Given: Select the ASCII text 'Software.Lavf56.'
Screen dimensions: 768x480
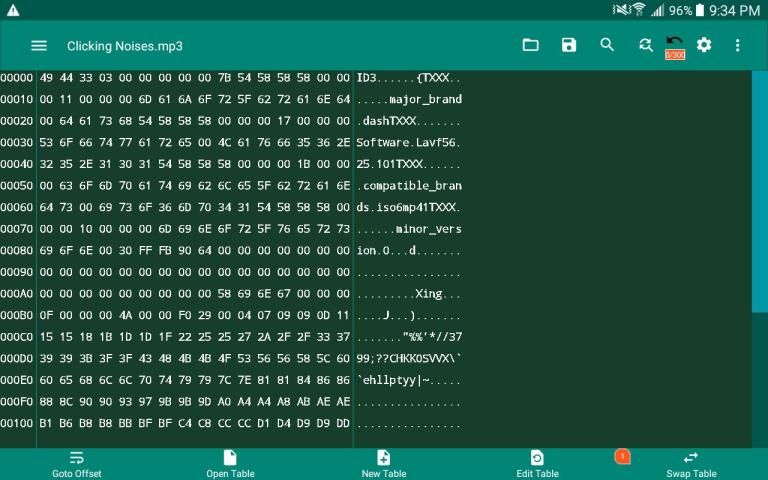Looking at the screenshot, I should point(409,143).
